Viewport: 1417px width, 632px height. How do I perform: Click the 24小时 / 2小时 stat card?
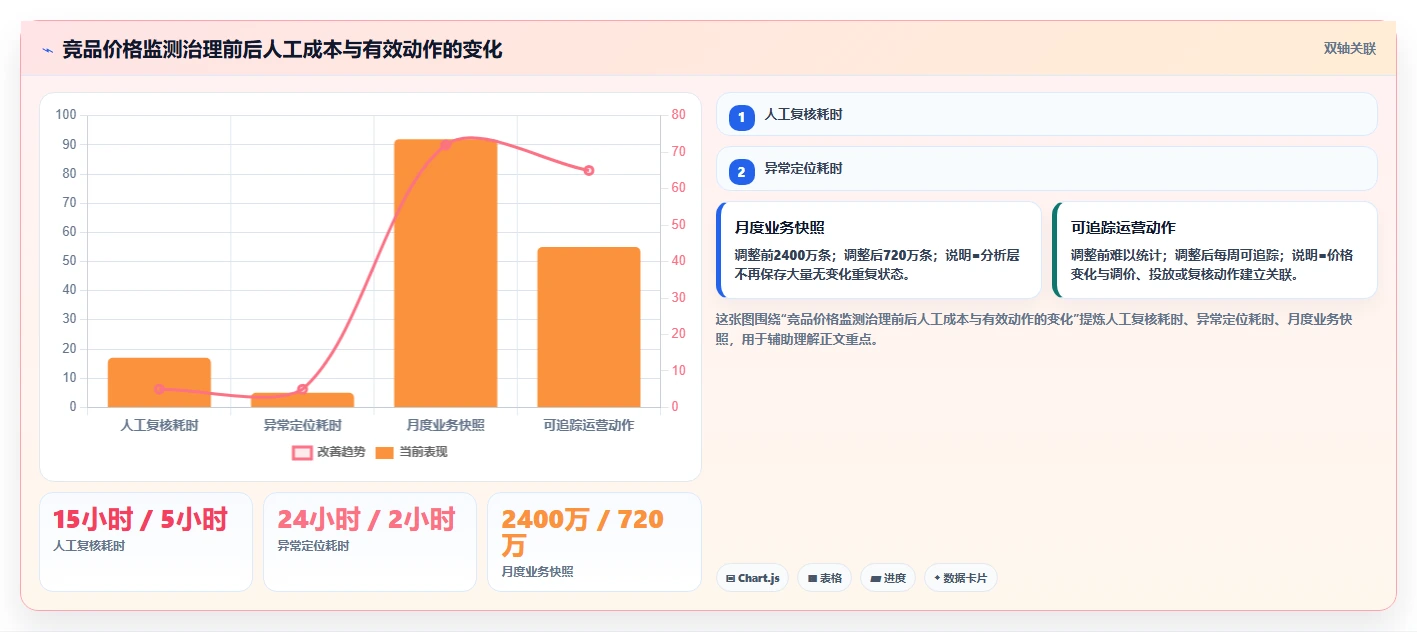point(370,542)
